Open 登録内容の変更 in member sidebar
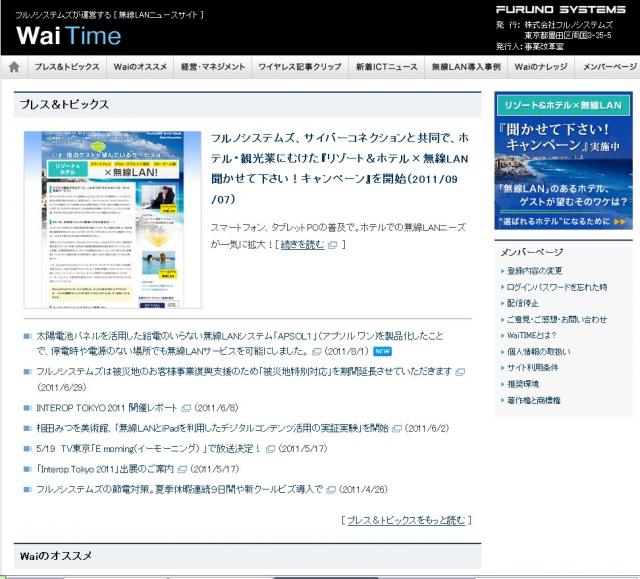The image size is (640, 579). click(x=534, y=271)
